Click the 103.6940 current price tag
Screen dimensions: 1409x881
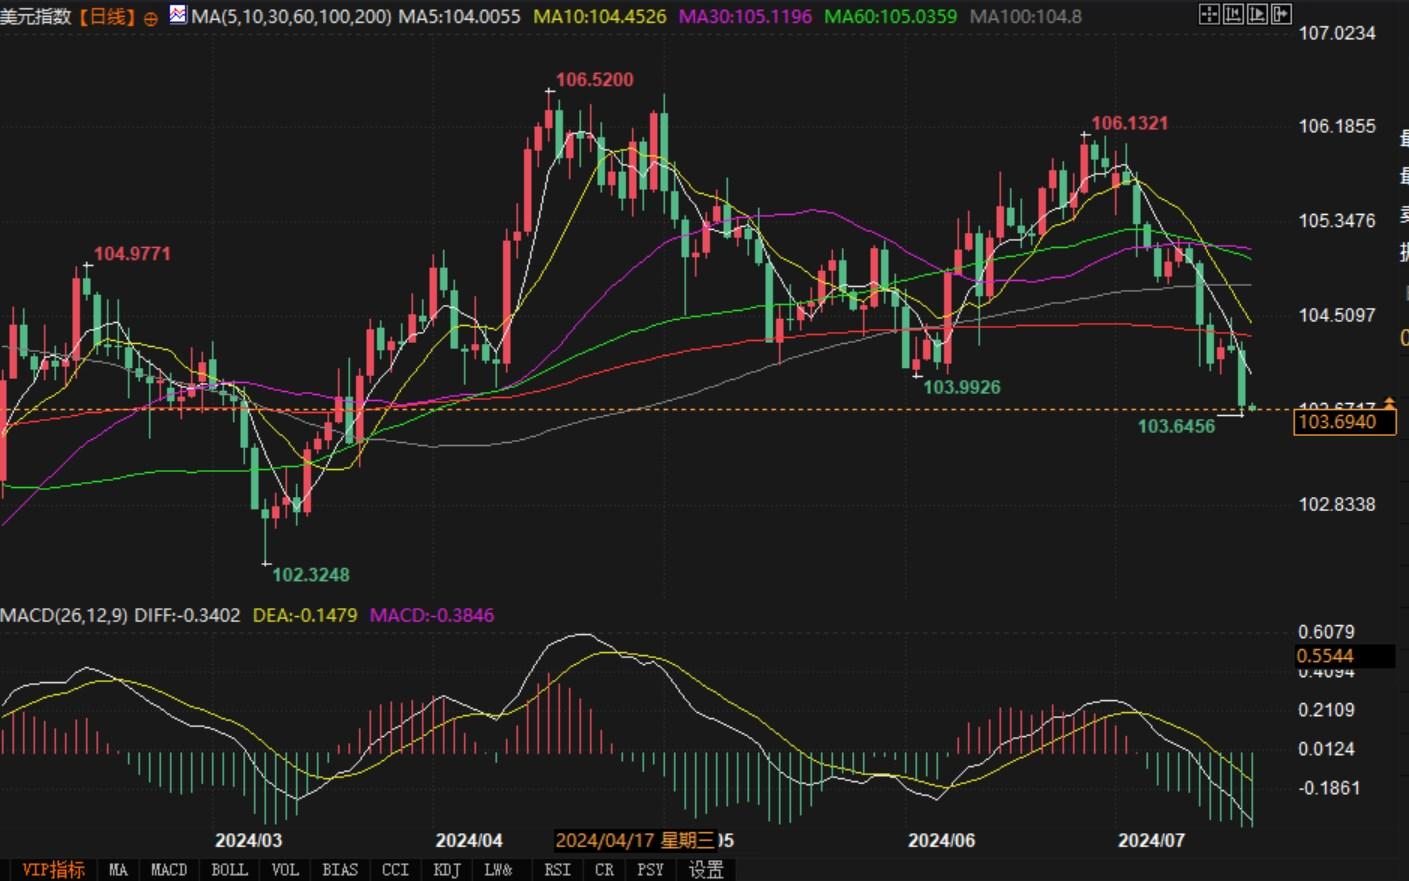(x=1343, y=422)
